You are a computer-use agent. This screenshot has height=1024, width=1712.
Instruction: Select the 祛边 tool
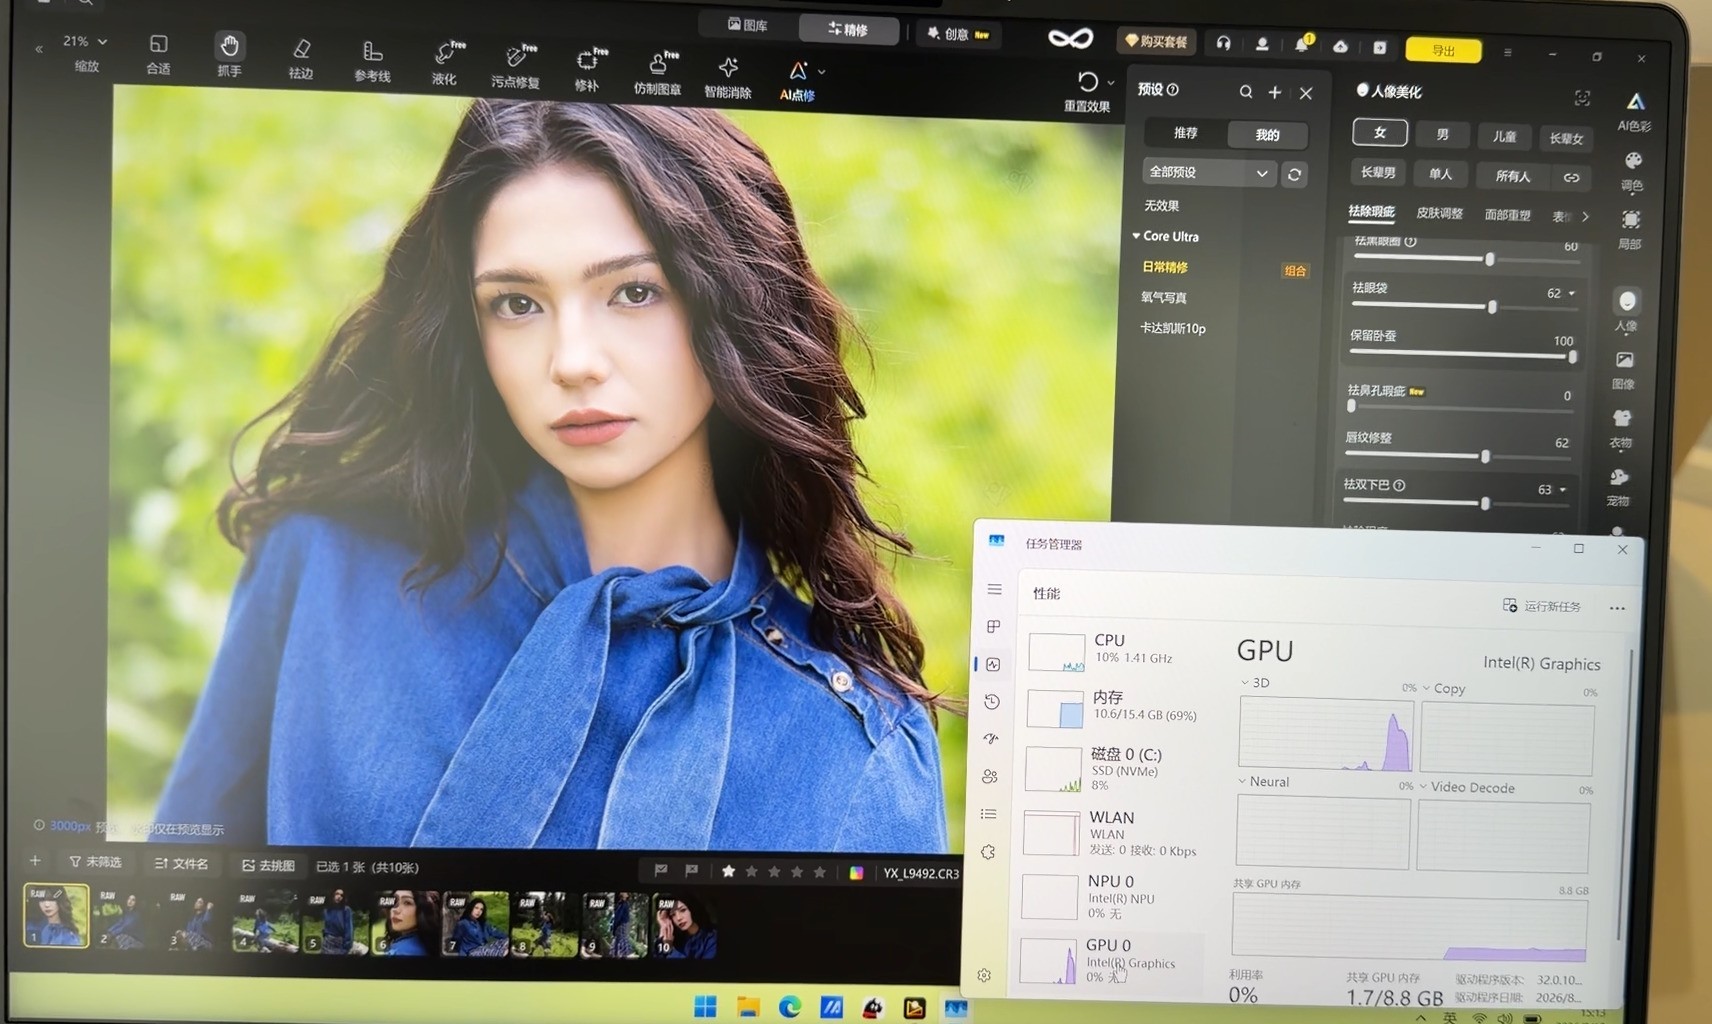[x=301, y=59]
